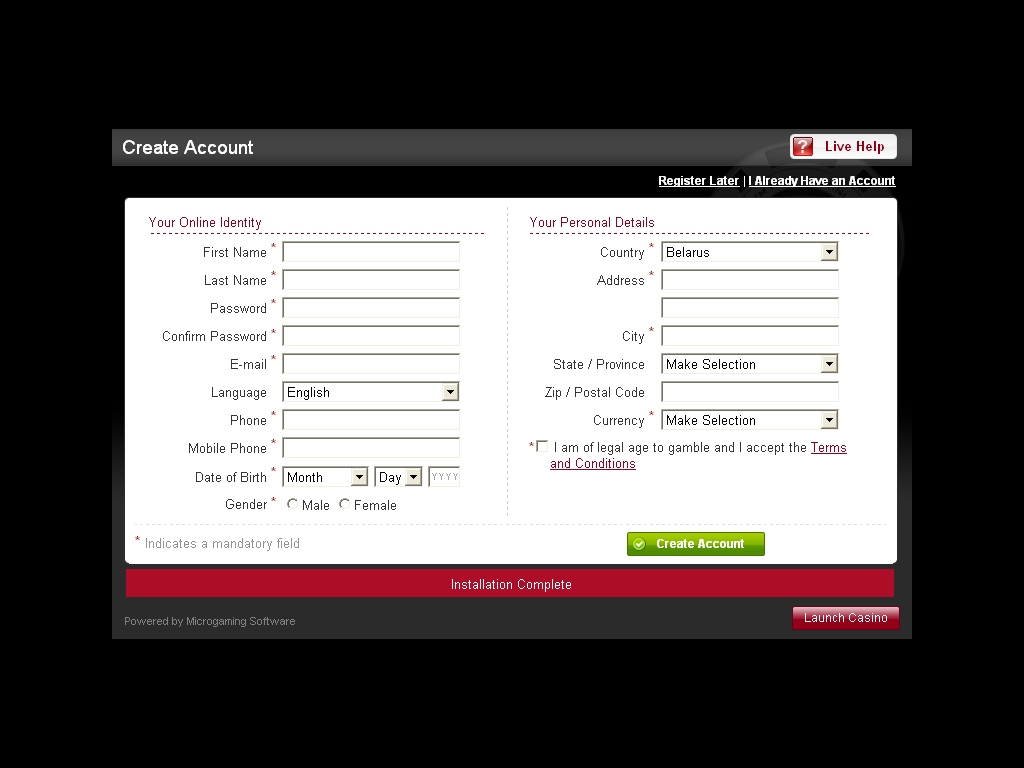Click the First Name input field
The image size is (1024, 768).
tap(371, 252)
